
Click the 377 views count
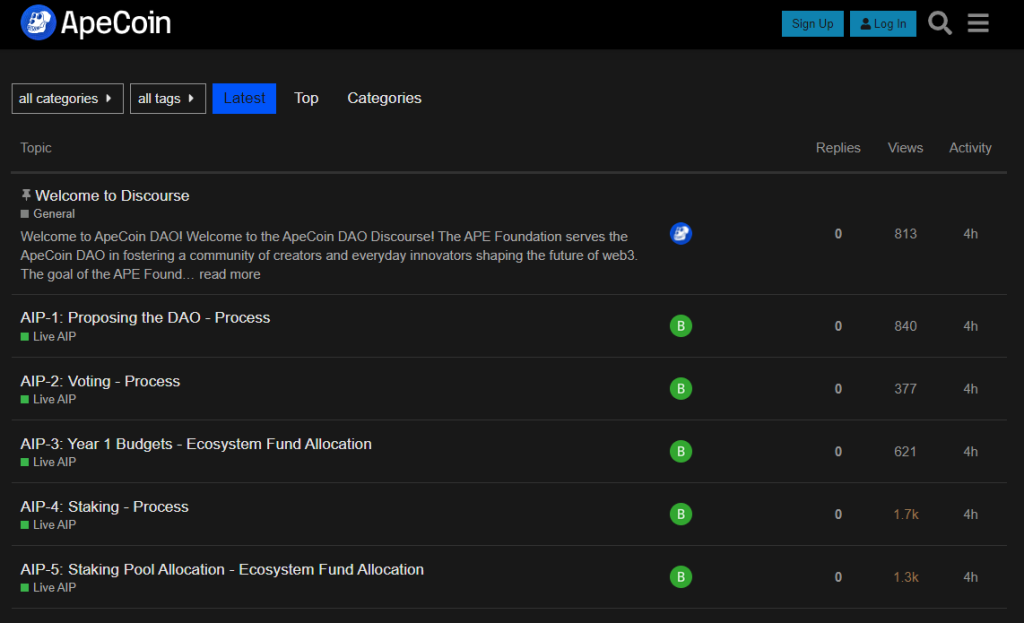click(905, 389)
